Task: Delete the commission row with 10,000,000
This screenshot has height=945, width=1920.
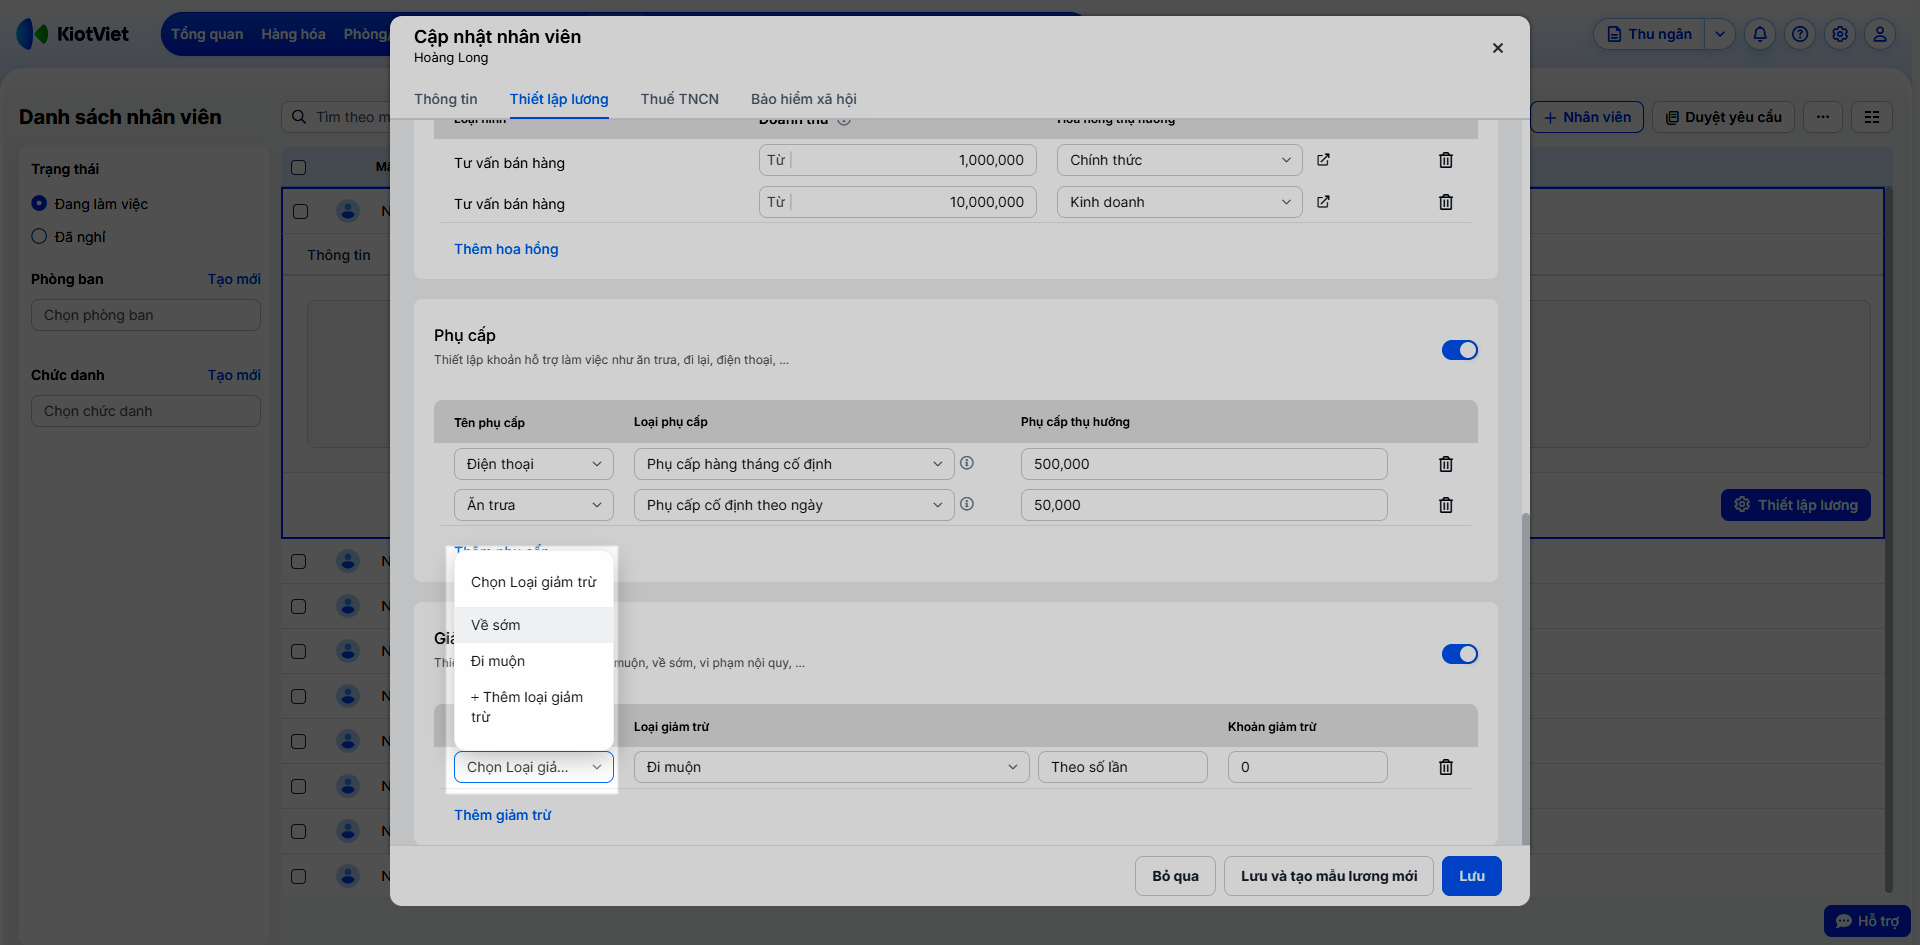Action: click(1446, 202)
